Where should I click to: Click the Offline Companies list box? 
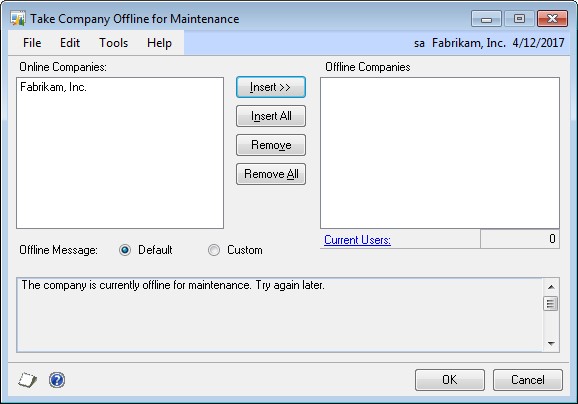pyautogui.click(x=440, y=153)
